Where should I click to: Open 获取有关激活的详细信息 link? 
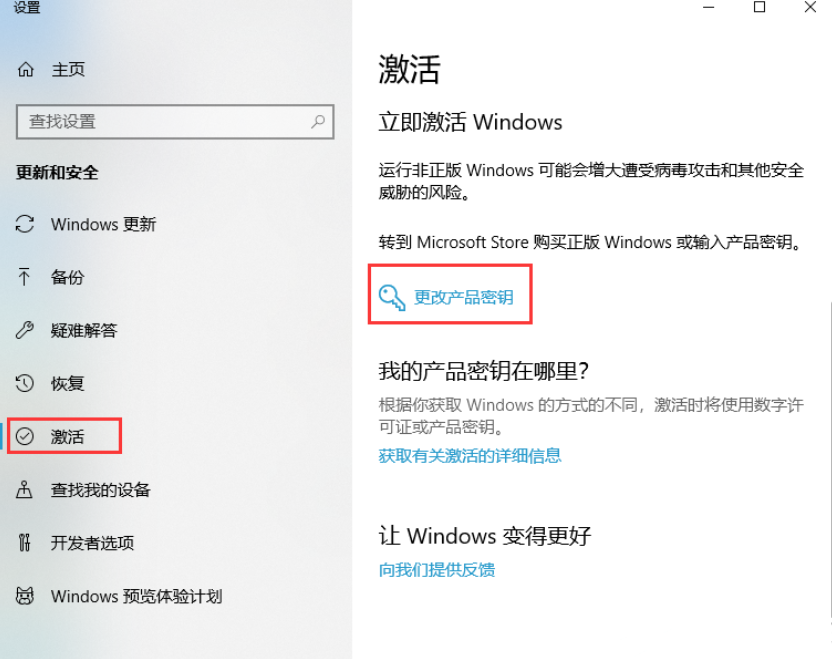(x=470, y=456)
